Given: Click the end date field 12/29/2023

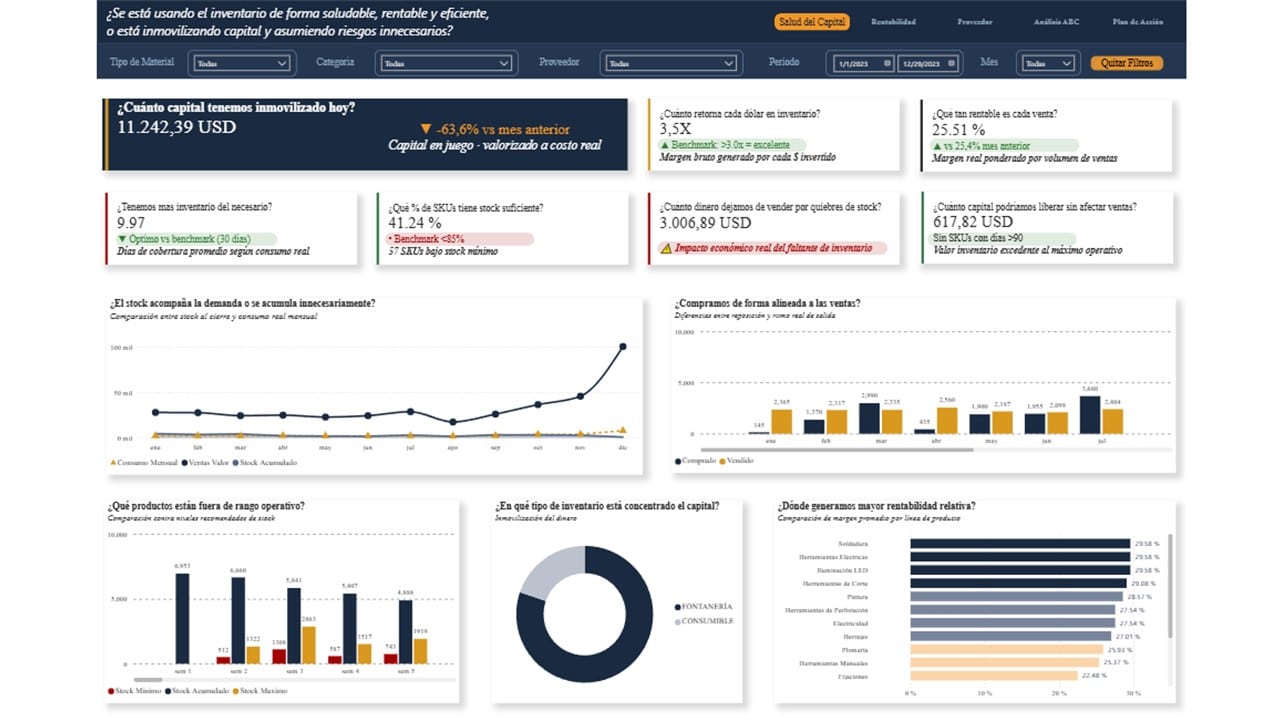Looking at the screenshot, I should point(929,63).
